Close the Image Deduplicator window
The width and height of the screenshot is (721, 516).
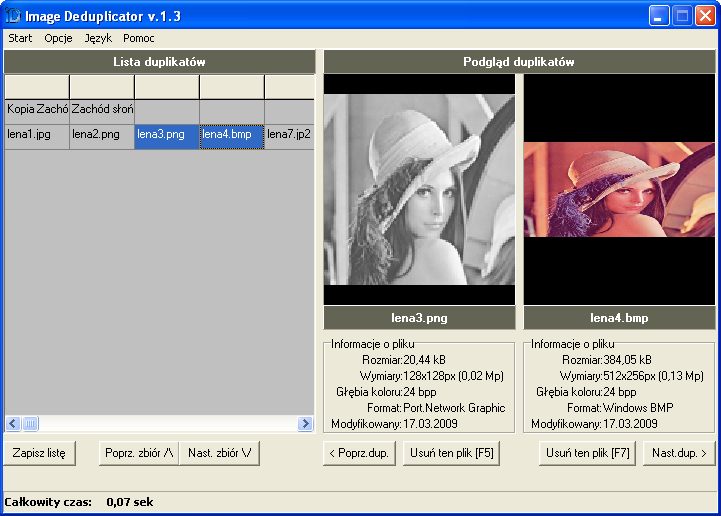point(705,16)
